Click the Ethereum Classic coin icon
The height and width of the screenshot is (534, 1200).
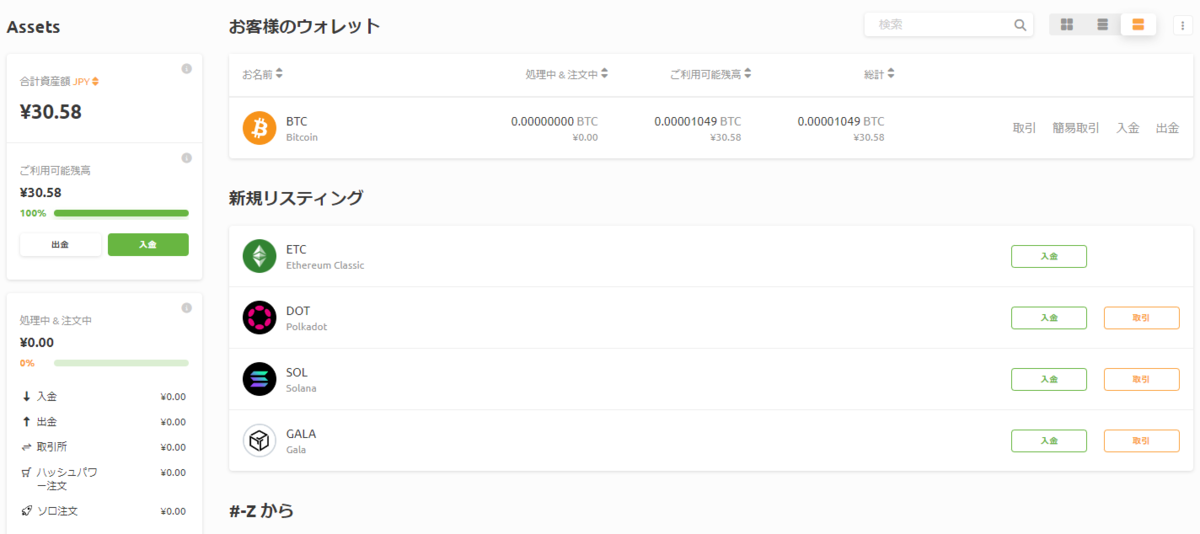[259, 257]
